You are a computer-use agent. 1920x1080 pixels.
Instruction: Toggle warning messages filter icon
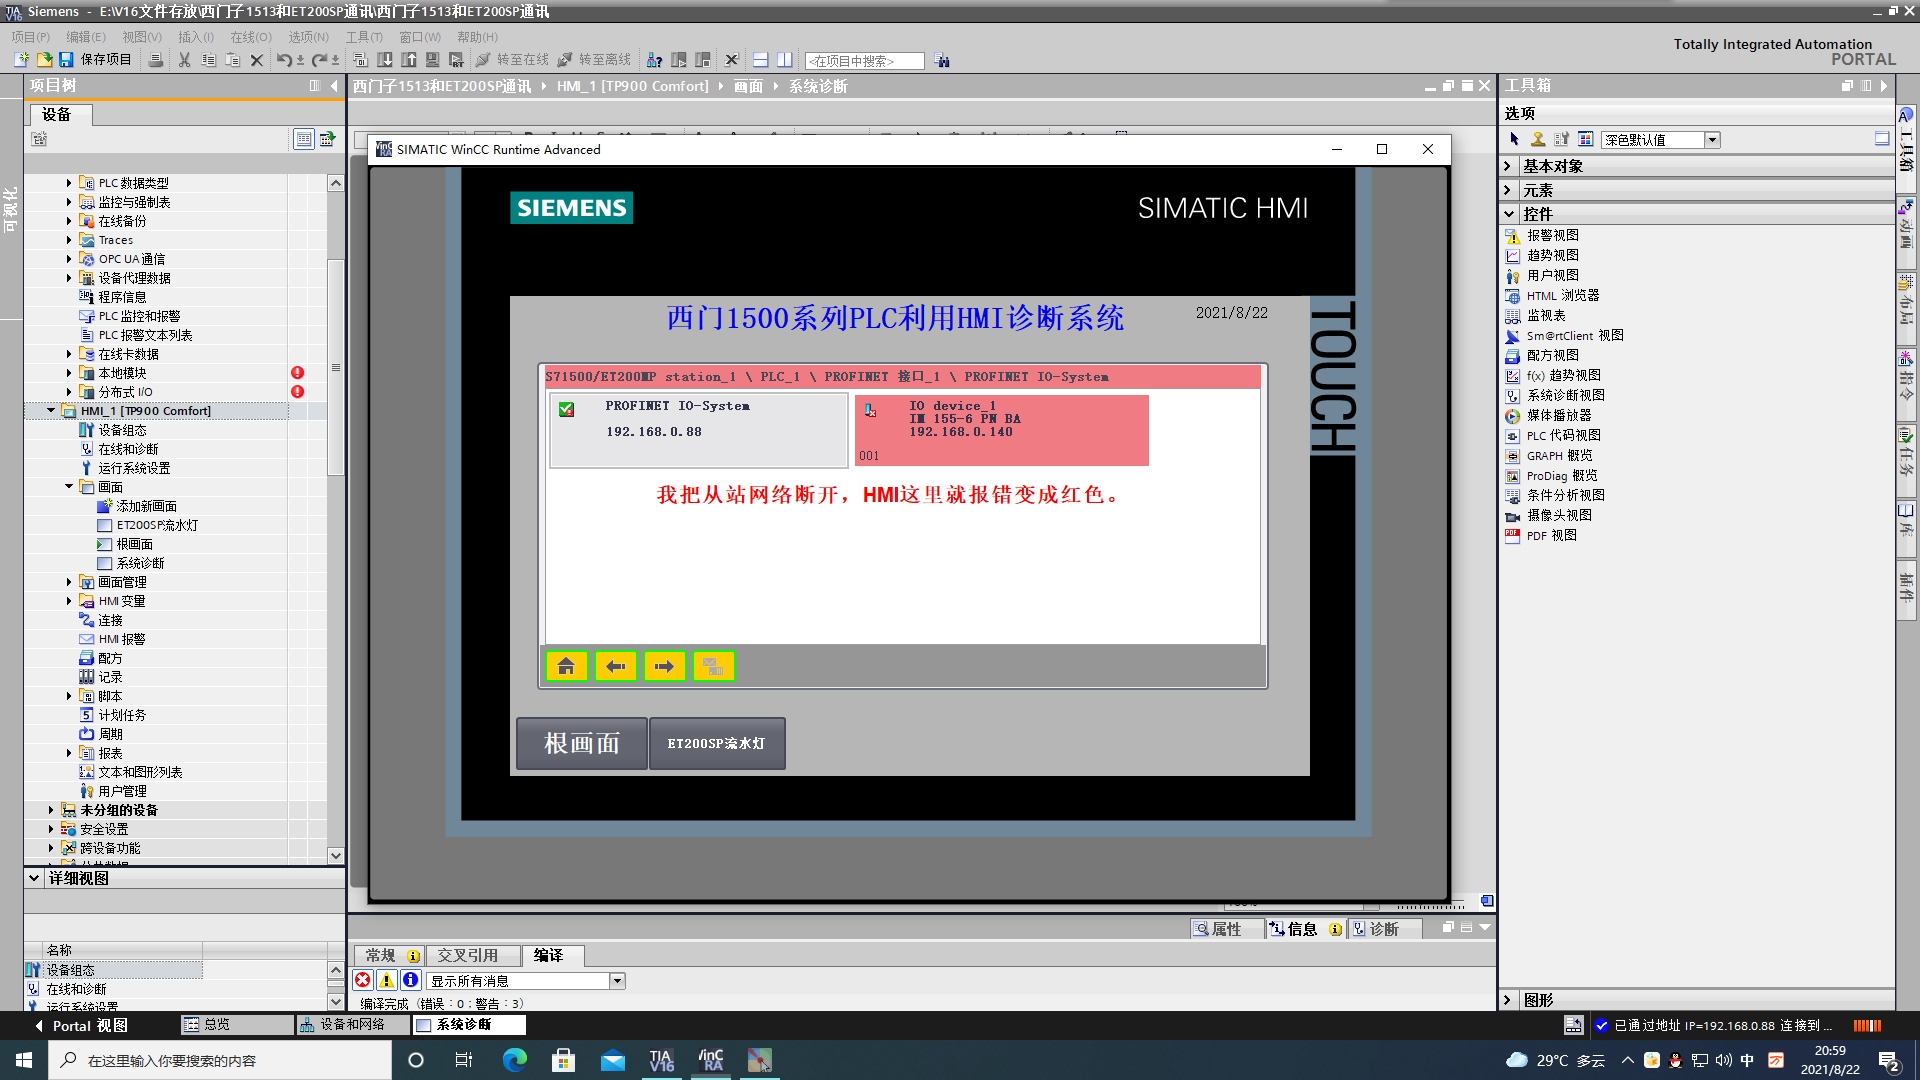pyautogui.click(x=387, y=981)
